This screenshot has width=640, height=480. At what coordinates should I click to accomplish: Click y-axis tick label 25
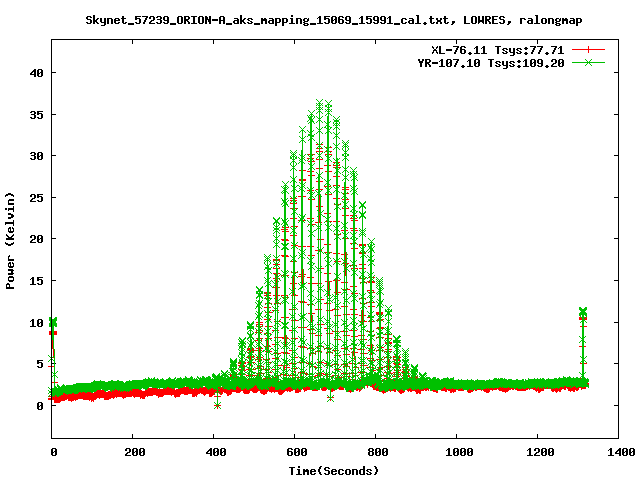click(36, 198)
